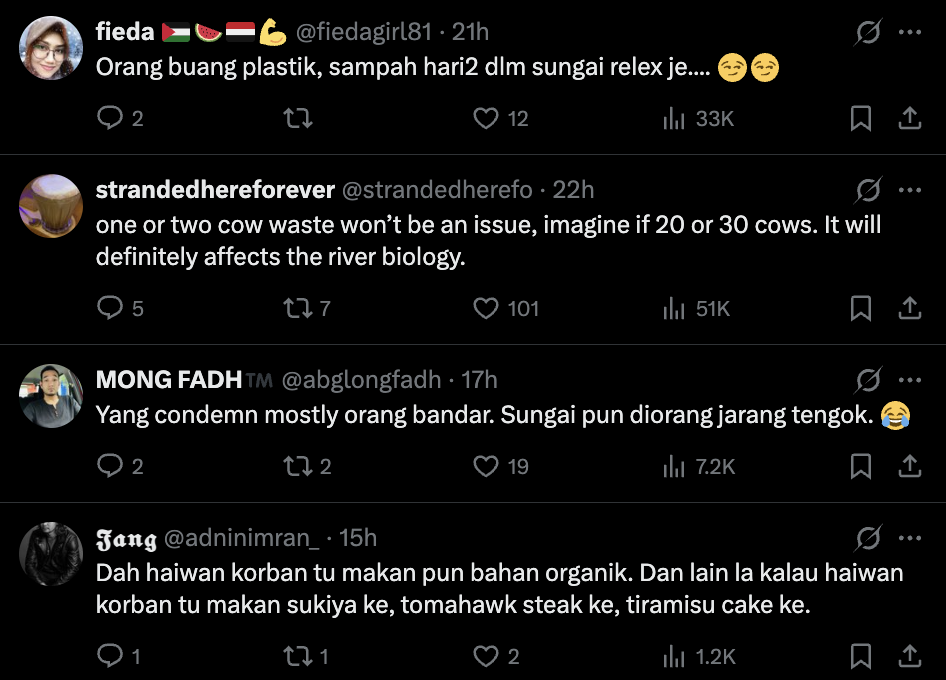Click Grok icon on Jang's tweet

pyautogui.click(x=868, y=538)
